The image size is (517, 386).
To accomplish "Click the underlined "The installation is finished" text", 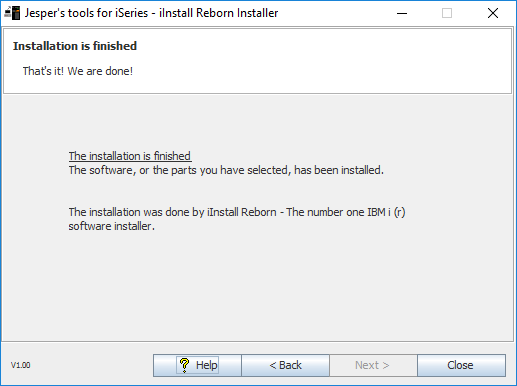I will coord(130,156).
